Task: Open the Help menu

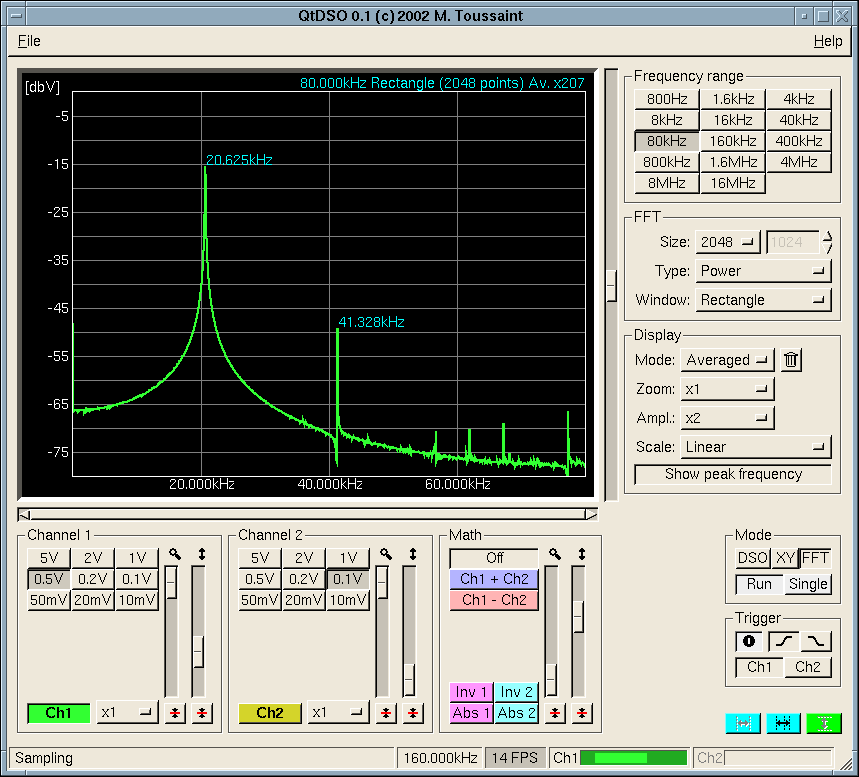Action: 827,41
